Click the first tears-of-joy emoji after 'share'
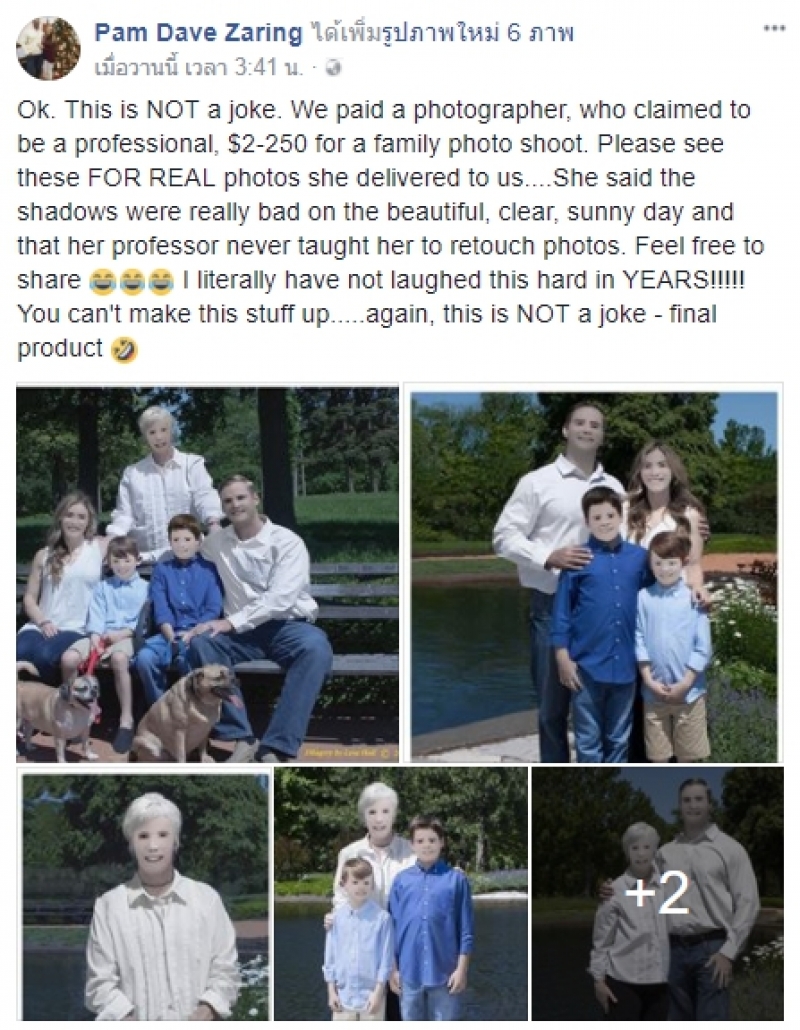 pyautogui.click(x=102, y=281)
